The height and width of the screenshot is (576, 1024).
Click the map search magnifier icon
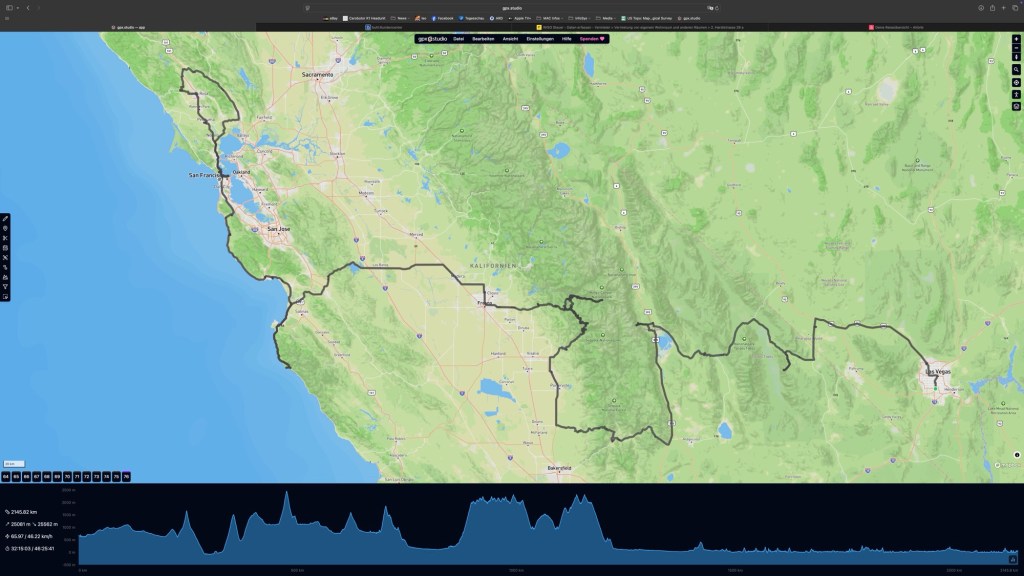[1016, 69]
